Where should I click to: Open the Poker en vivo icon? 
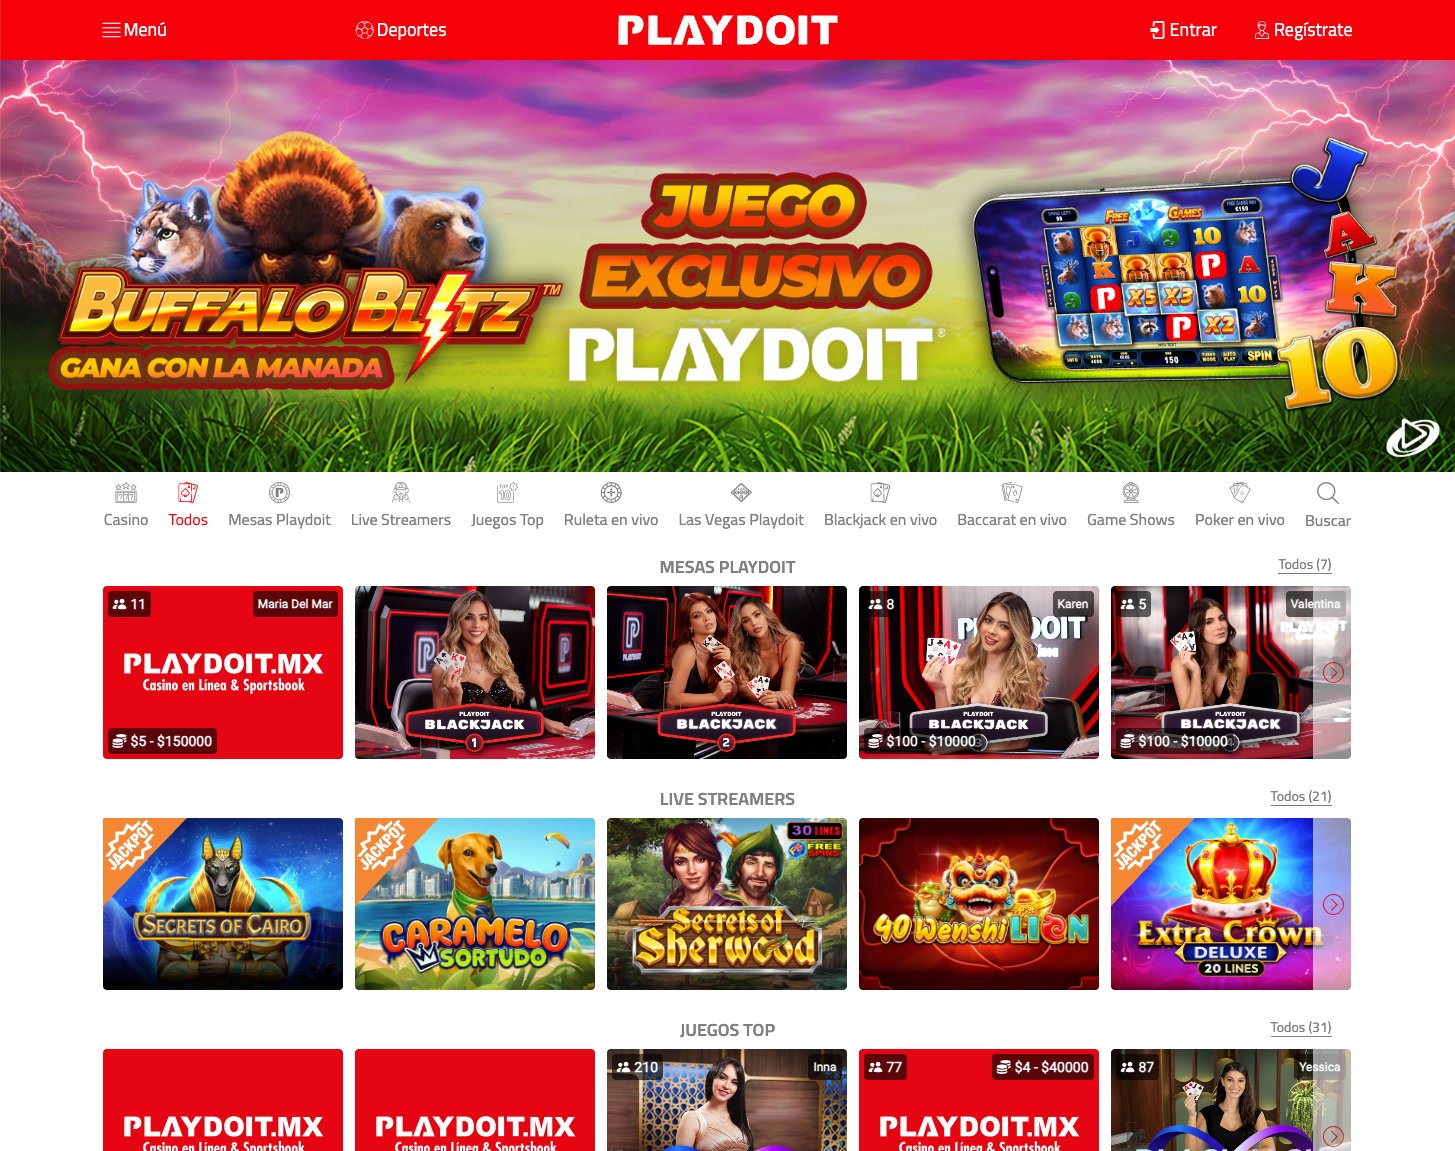(x=1240, y=492)
